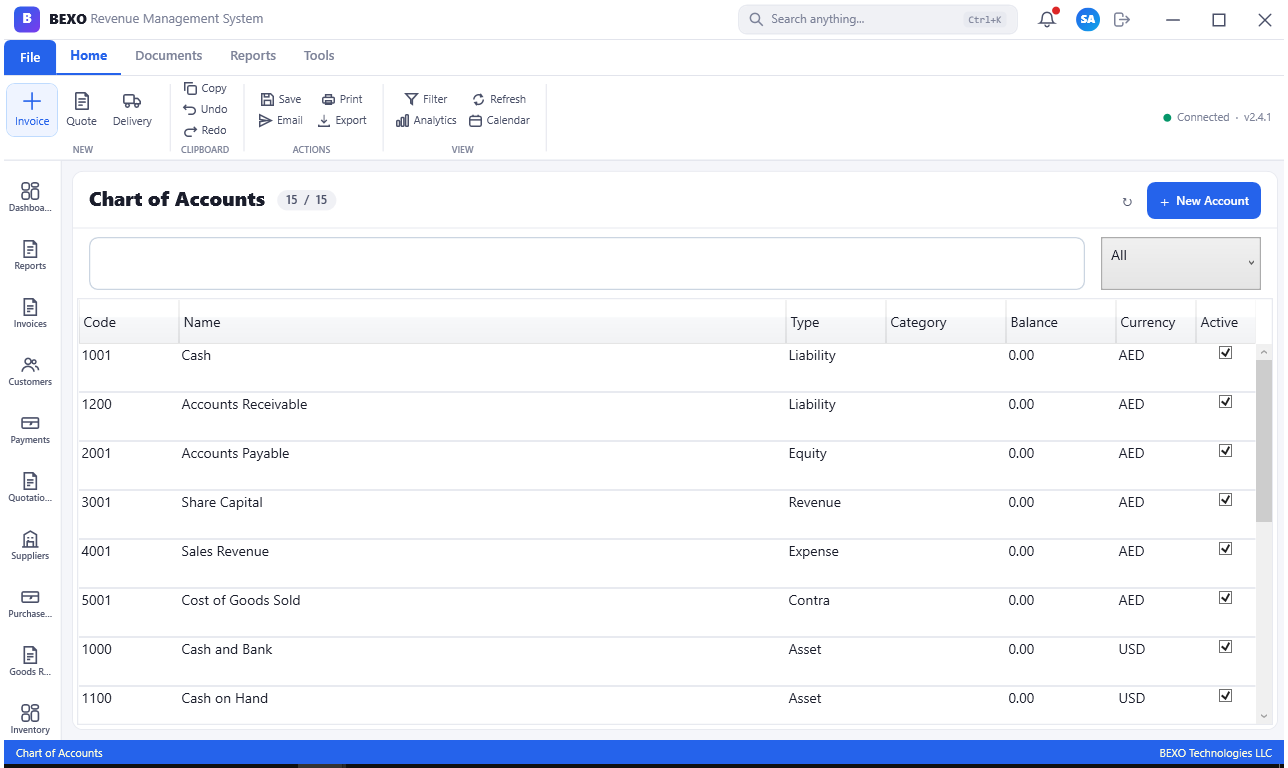Switch to the Documents tab

pos(169,56)
